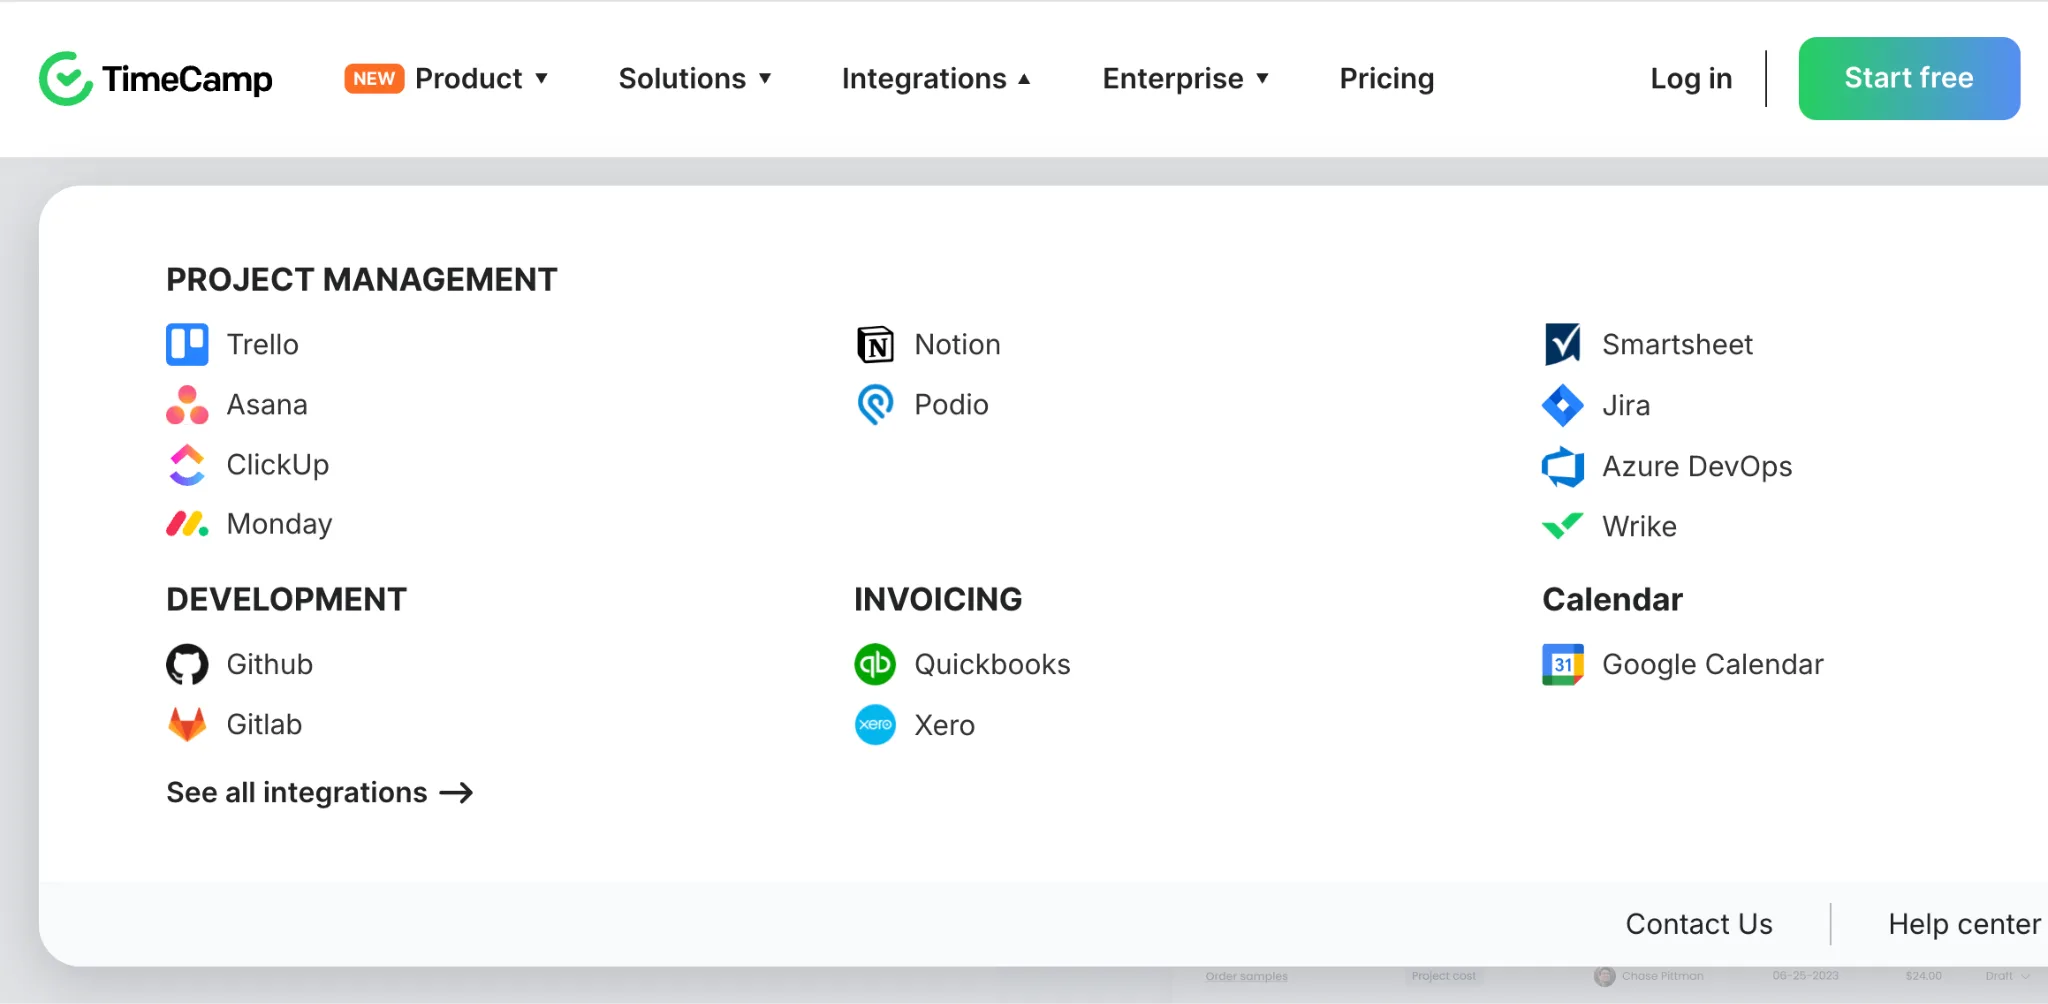Open the Product menu

pyautogui.click(x=468, y=79)
